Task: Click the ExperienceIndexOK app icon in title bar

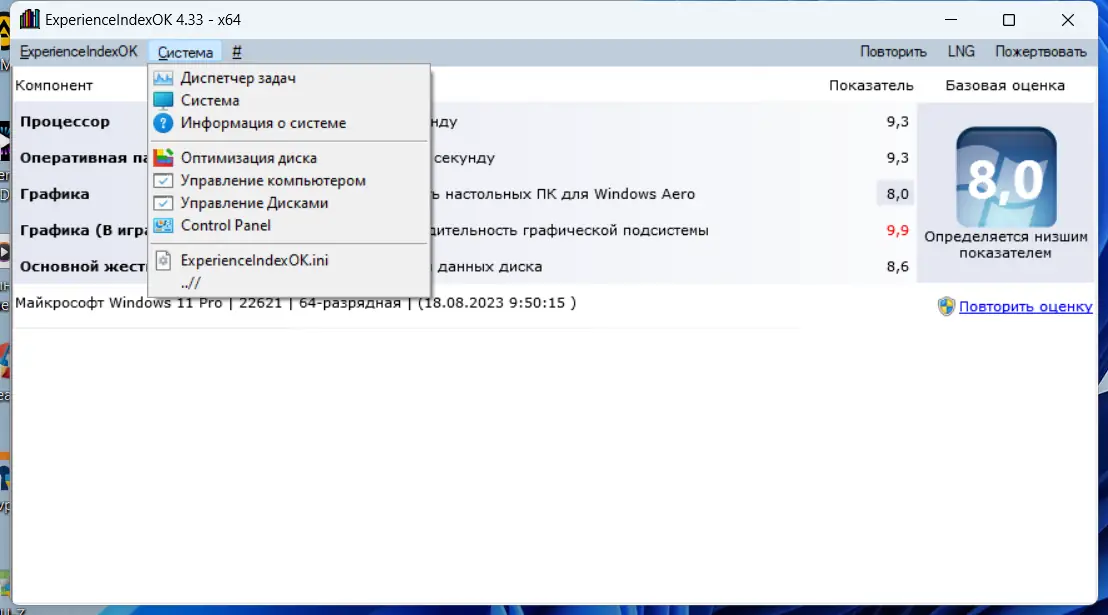Action: [x=30, y=19]
